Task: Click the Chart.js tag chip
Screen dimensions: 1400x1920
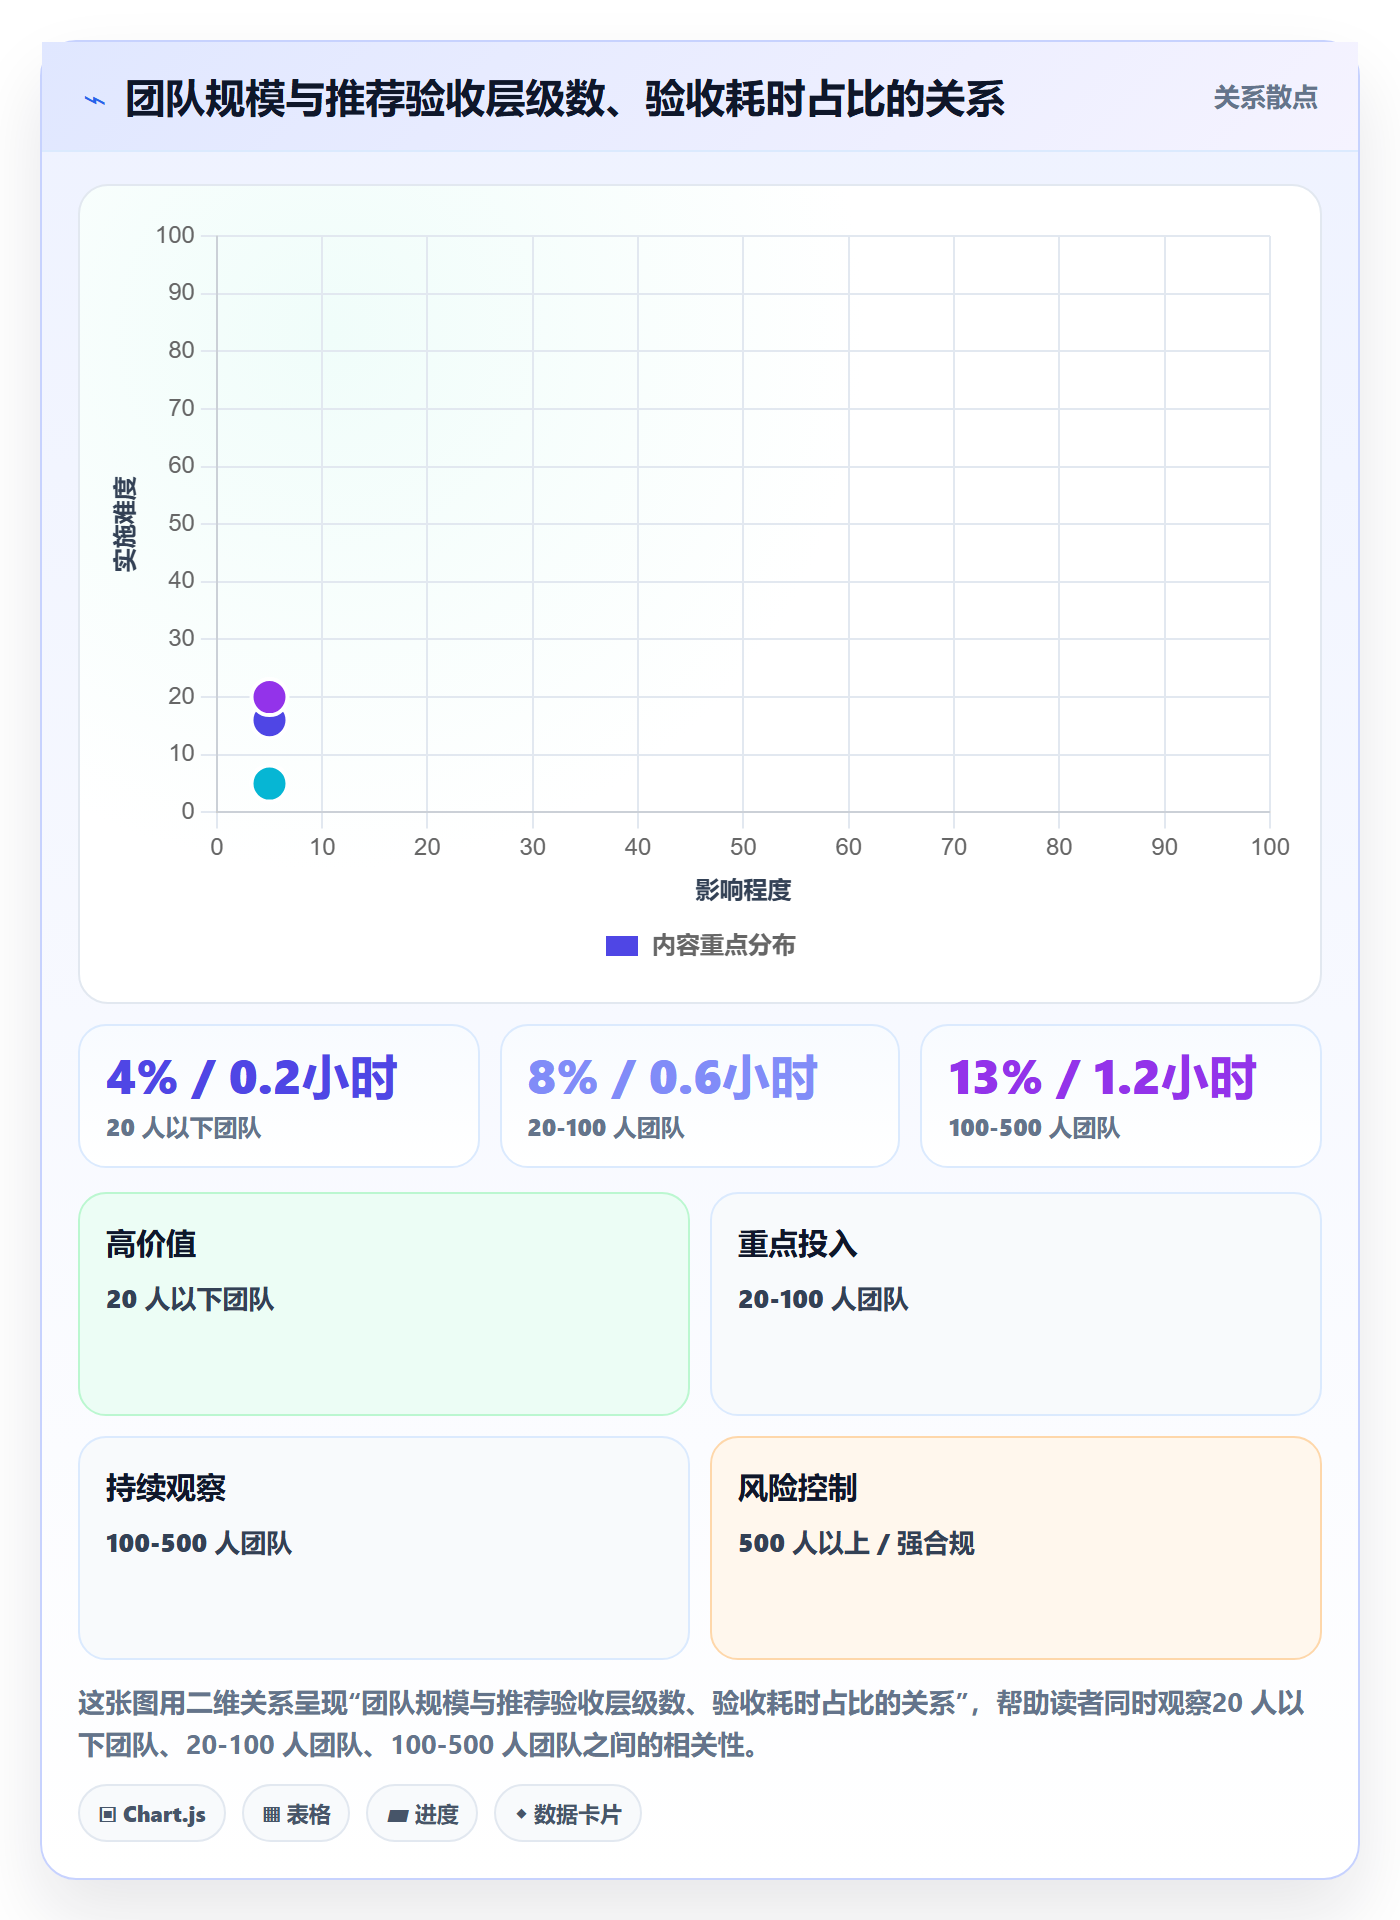Action: point(152,1814)
